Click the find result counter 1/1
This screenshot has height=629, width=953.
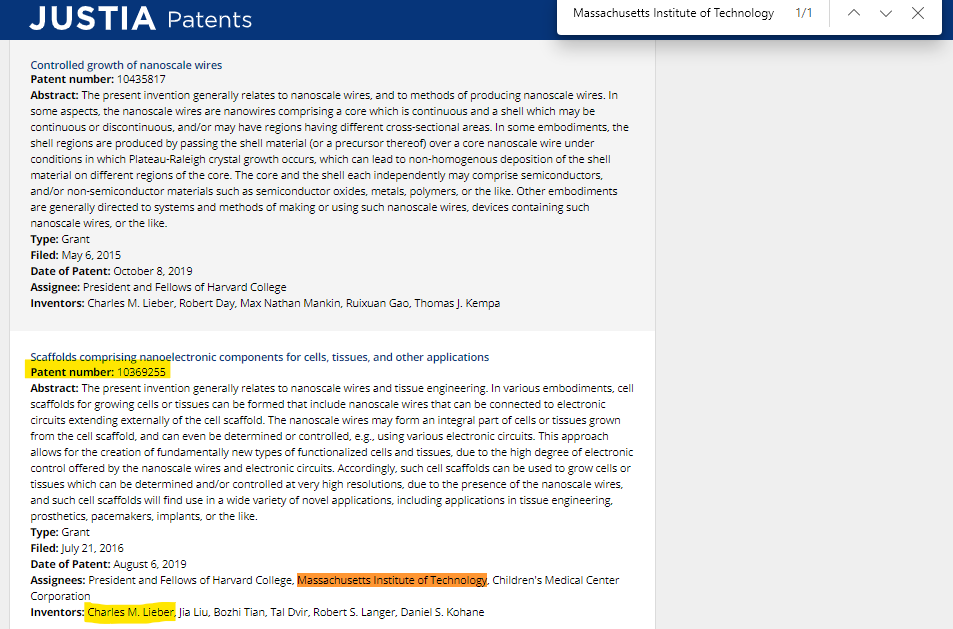(803, 13)
